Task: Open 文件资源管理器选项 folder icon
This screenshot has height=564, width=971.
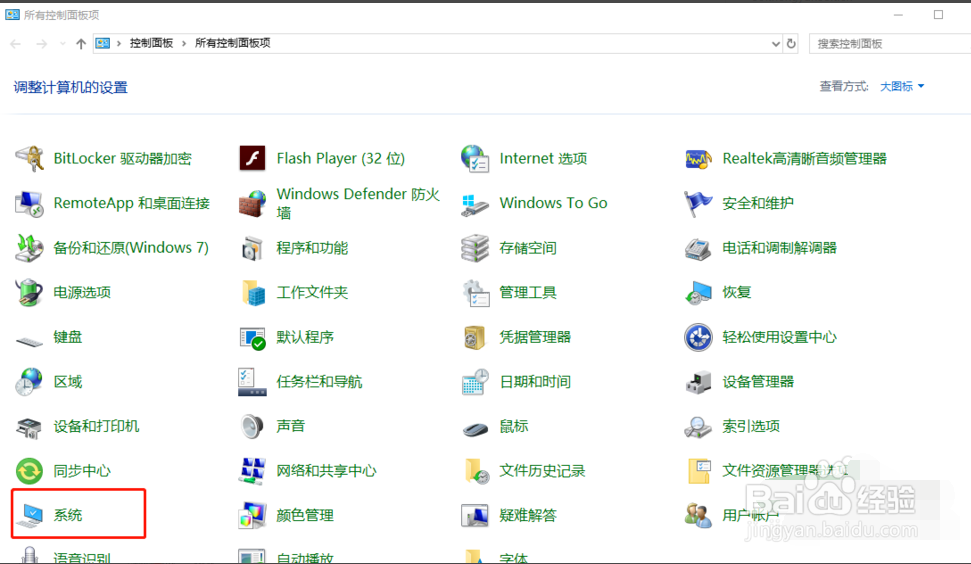Action: pos(699,471)
